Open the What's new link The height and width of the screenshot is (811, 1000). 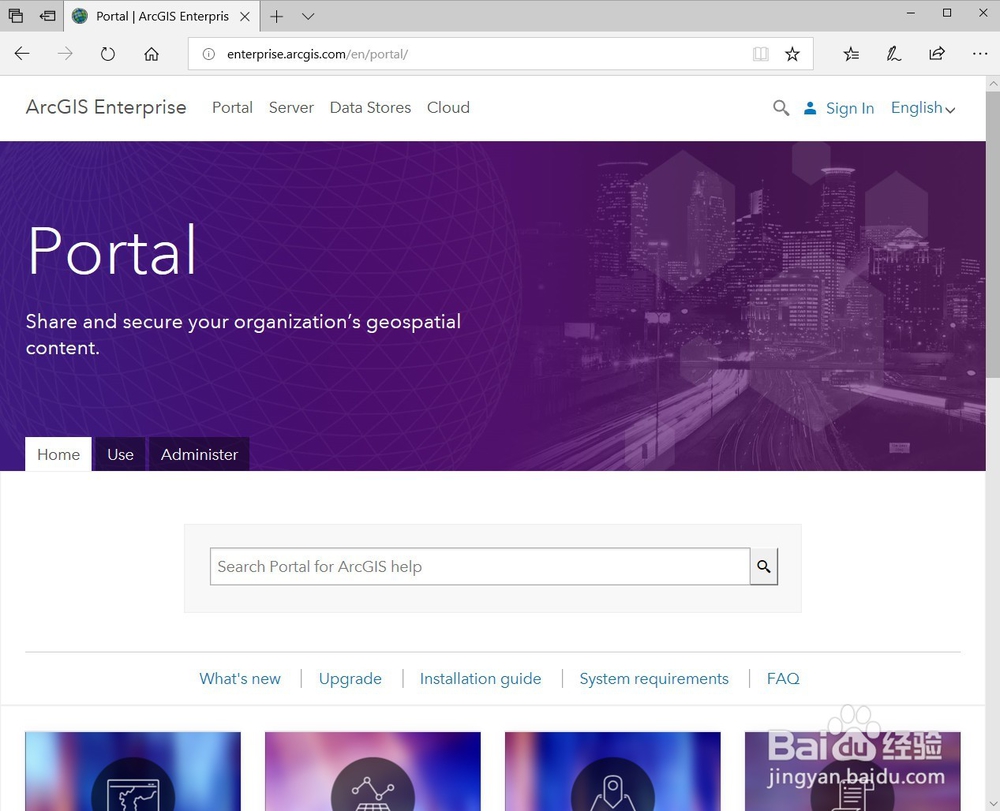(240, 678)
